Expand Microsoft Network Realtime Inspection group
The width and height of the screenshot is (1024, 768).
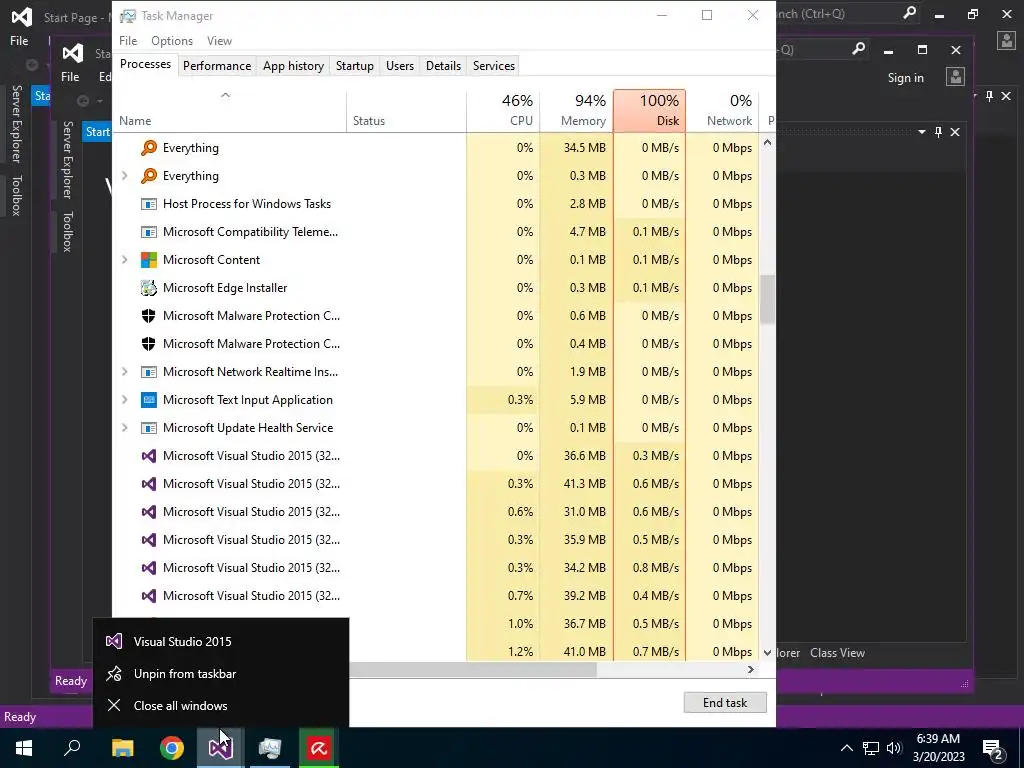[125, 372]
